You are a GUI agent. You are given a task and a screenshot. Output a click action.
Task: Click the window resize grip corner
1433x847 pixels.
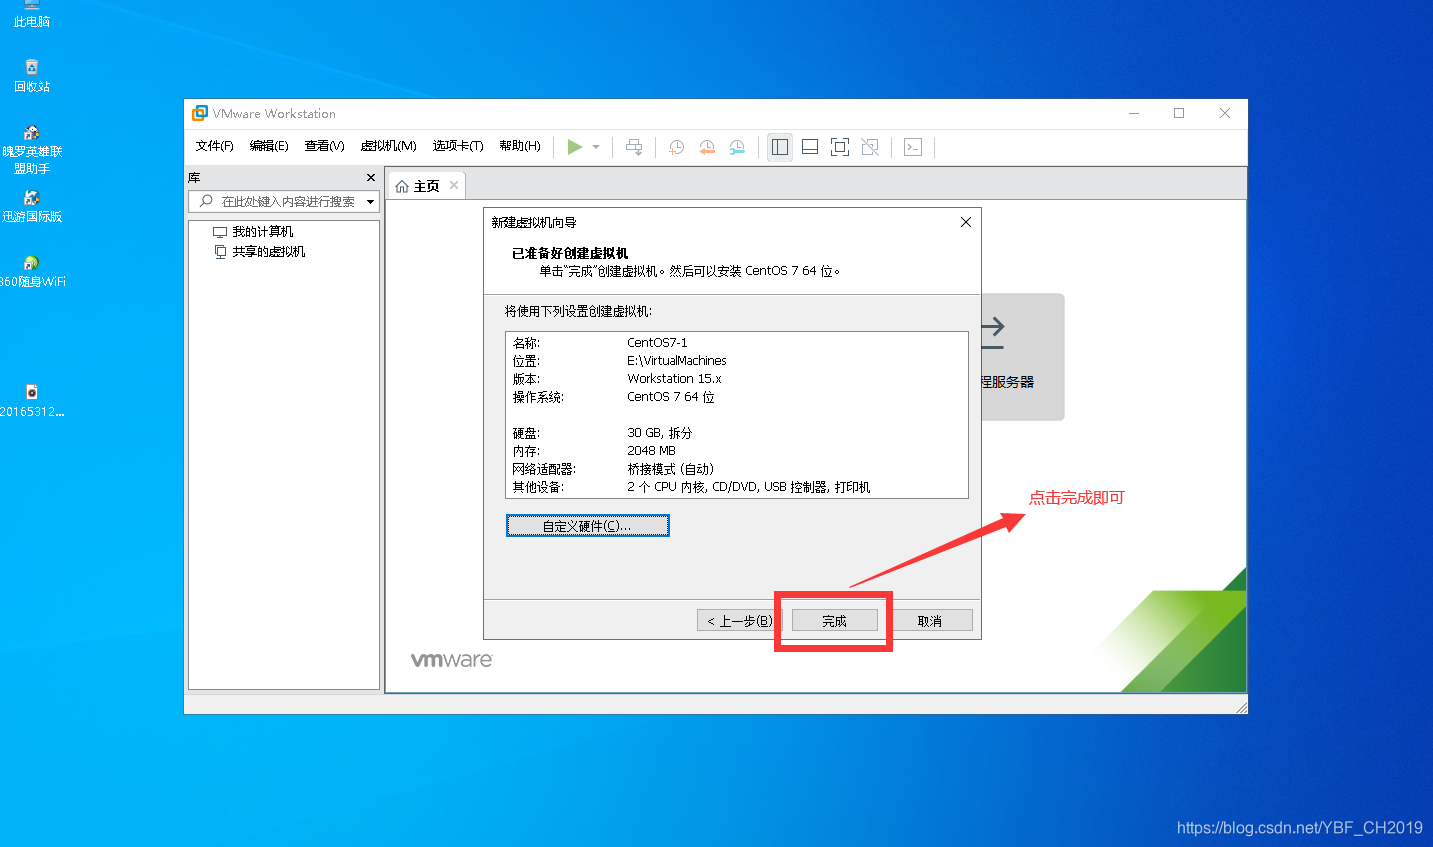point(1241,707)
